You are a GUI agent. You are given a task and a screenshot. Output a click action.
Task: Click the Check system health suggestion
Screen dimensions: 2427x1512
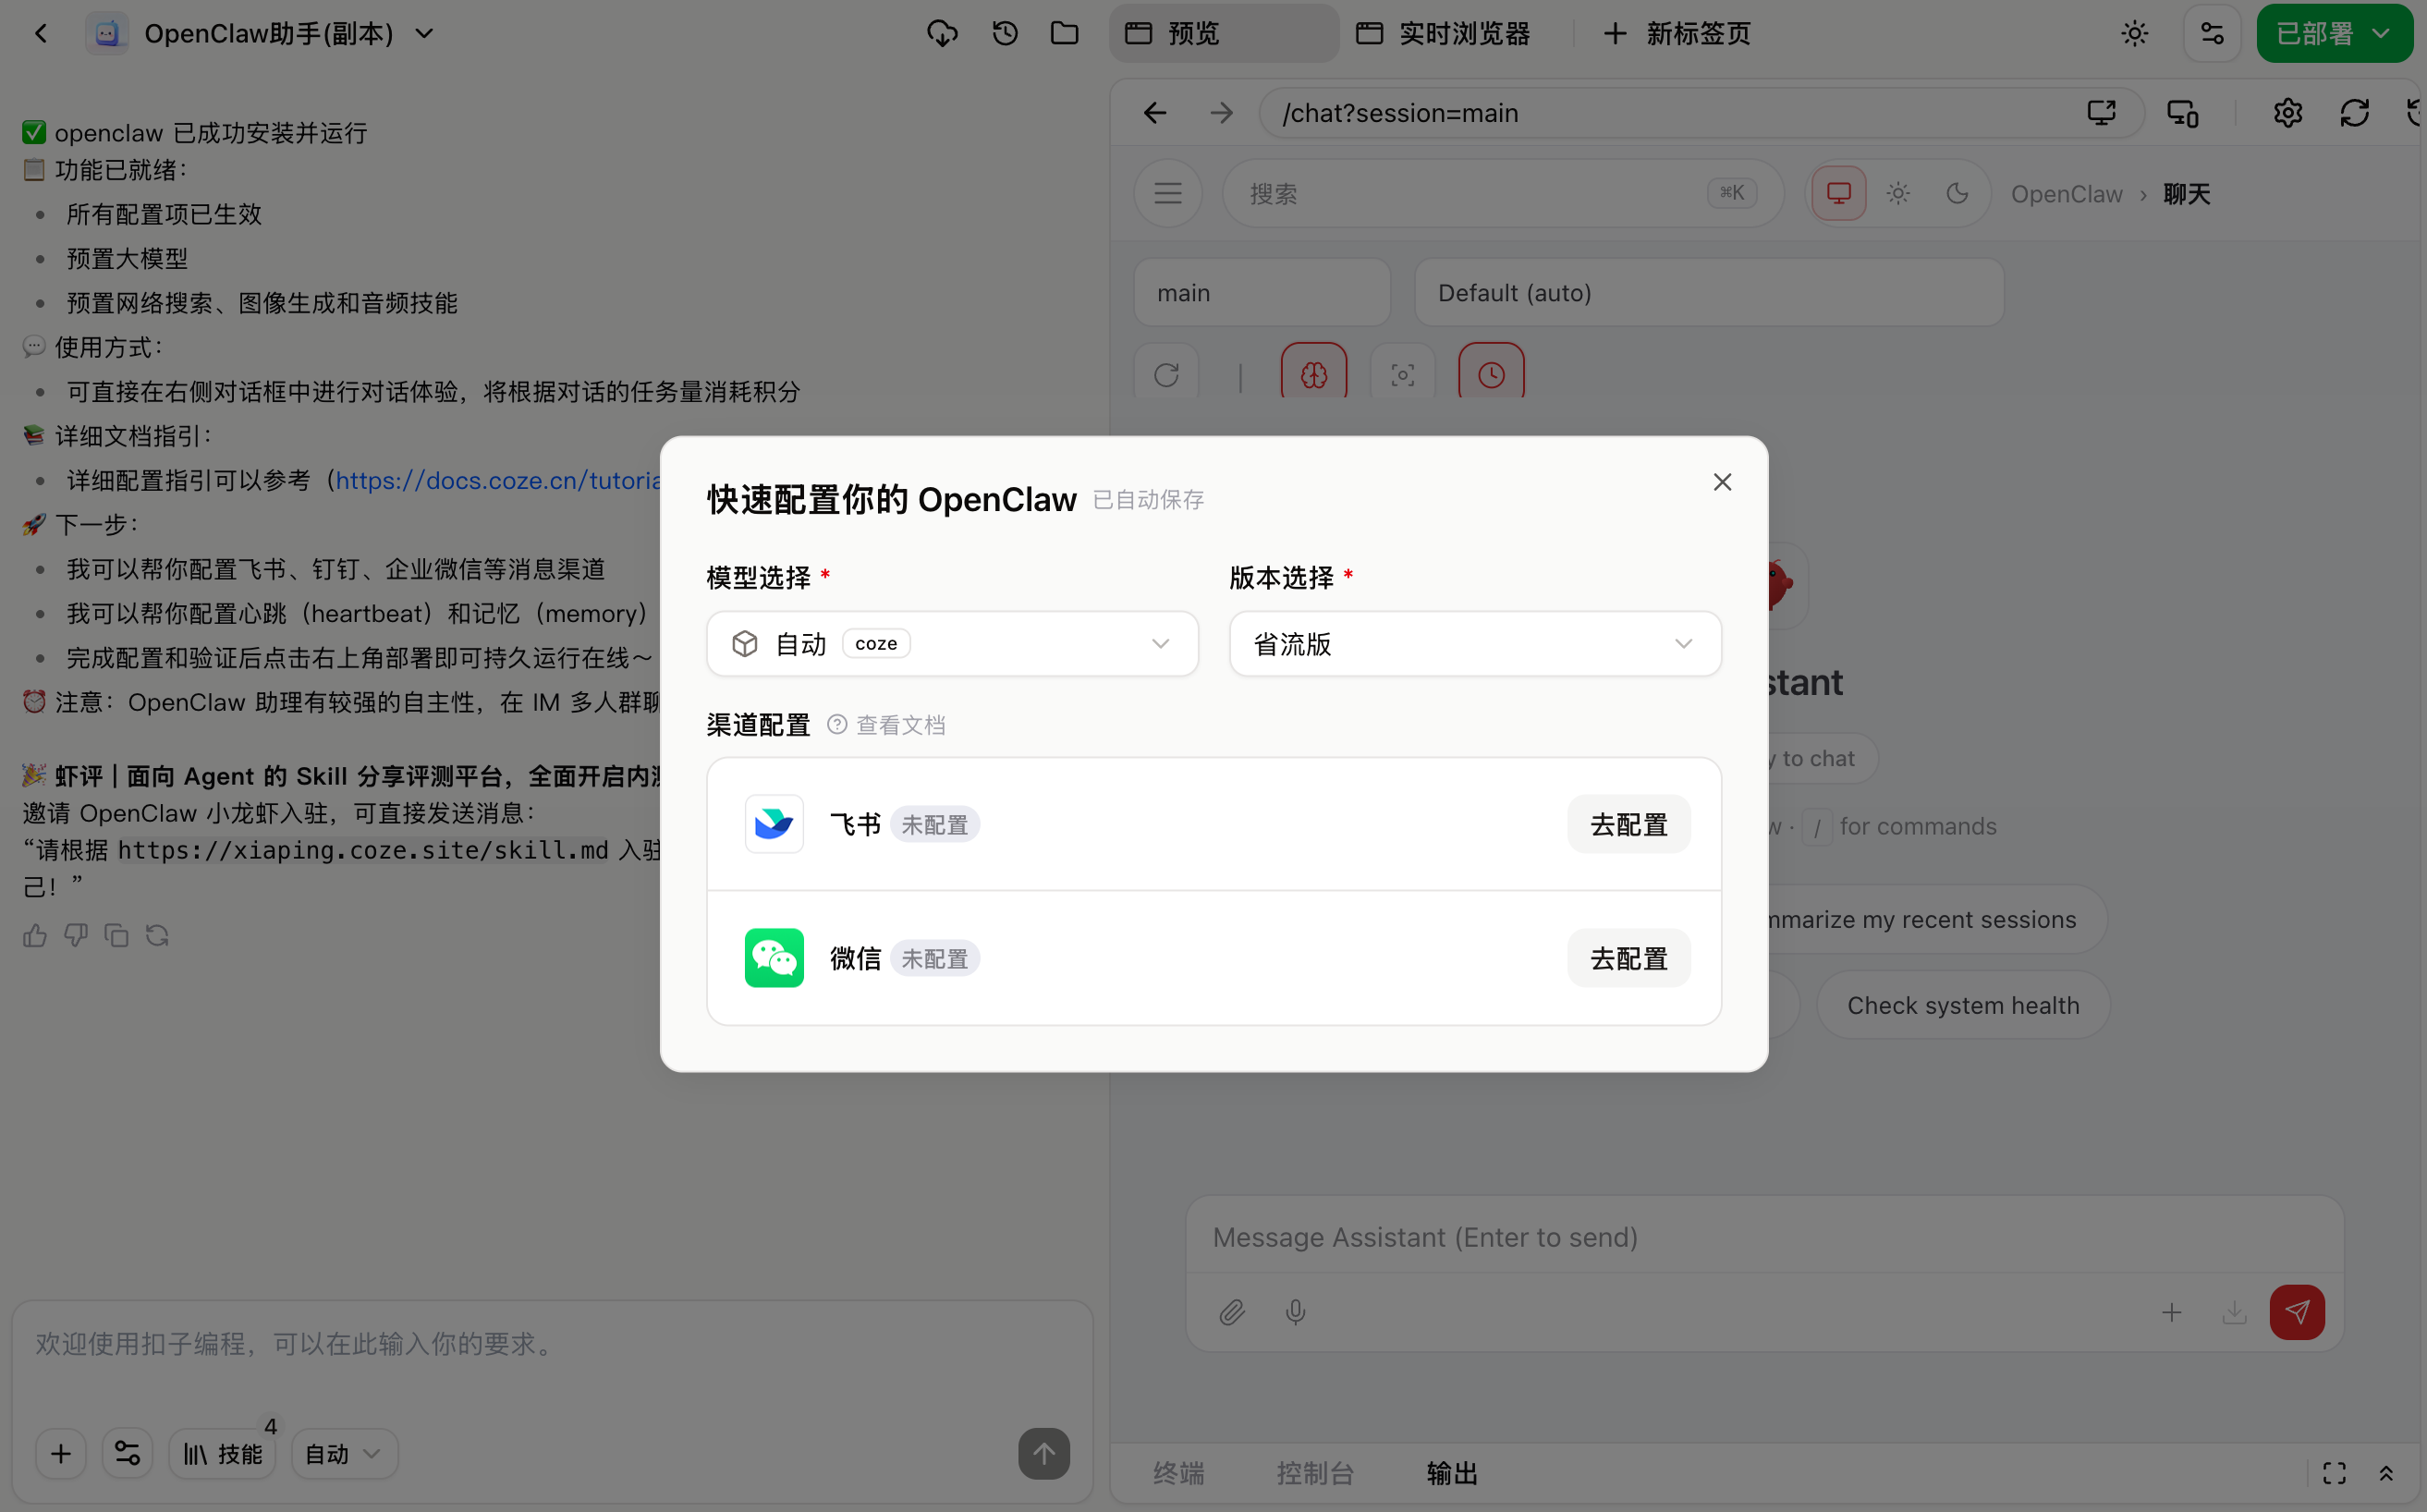[1963, 1005]
